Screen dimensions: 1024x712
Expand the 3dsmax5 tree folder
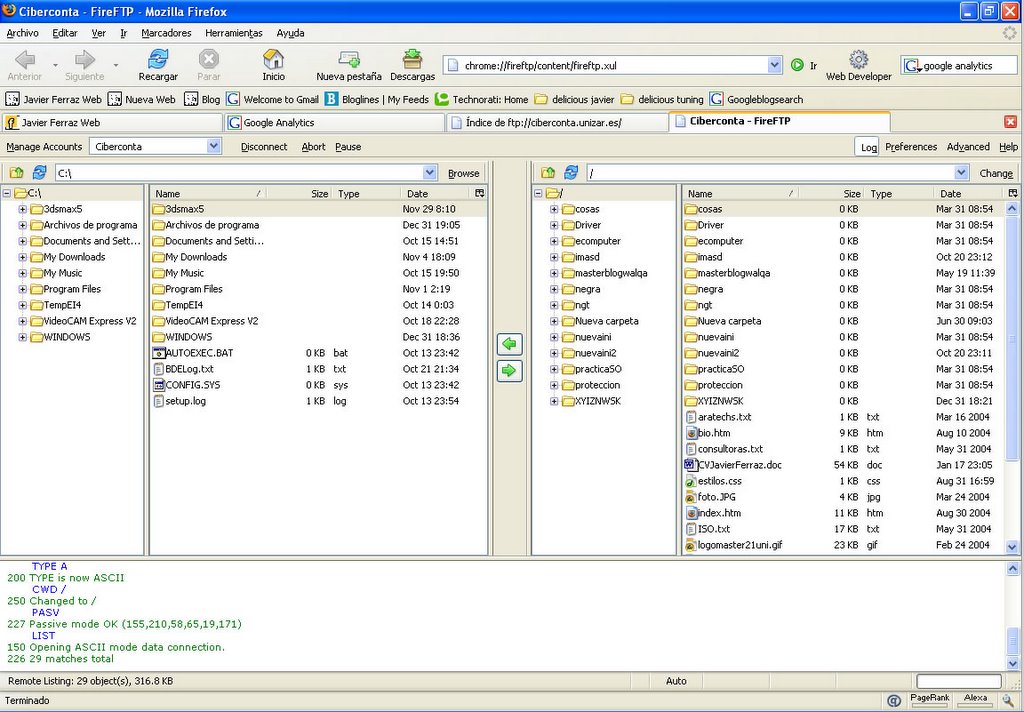point(23,209)
